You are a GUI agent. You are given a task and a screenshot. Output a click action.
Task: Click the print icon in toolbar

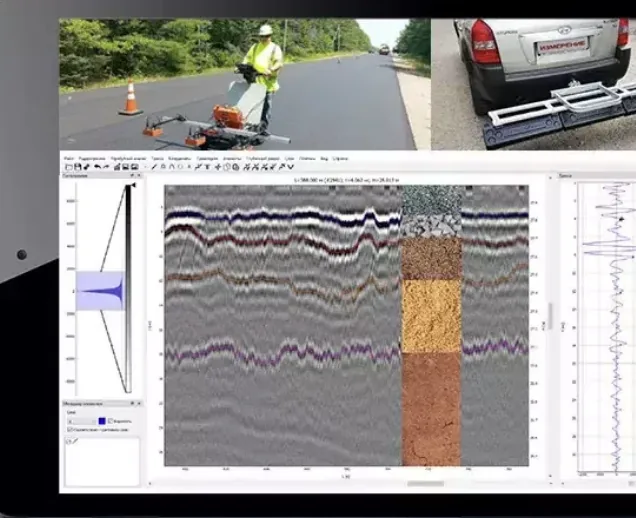[x=117, y=167]
